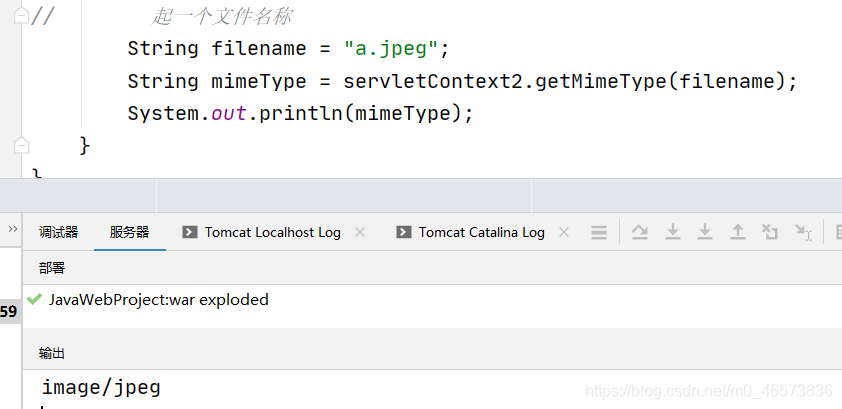Click the console icon on Tomcat Localhost Log tab

click(x=190, y=232)
